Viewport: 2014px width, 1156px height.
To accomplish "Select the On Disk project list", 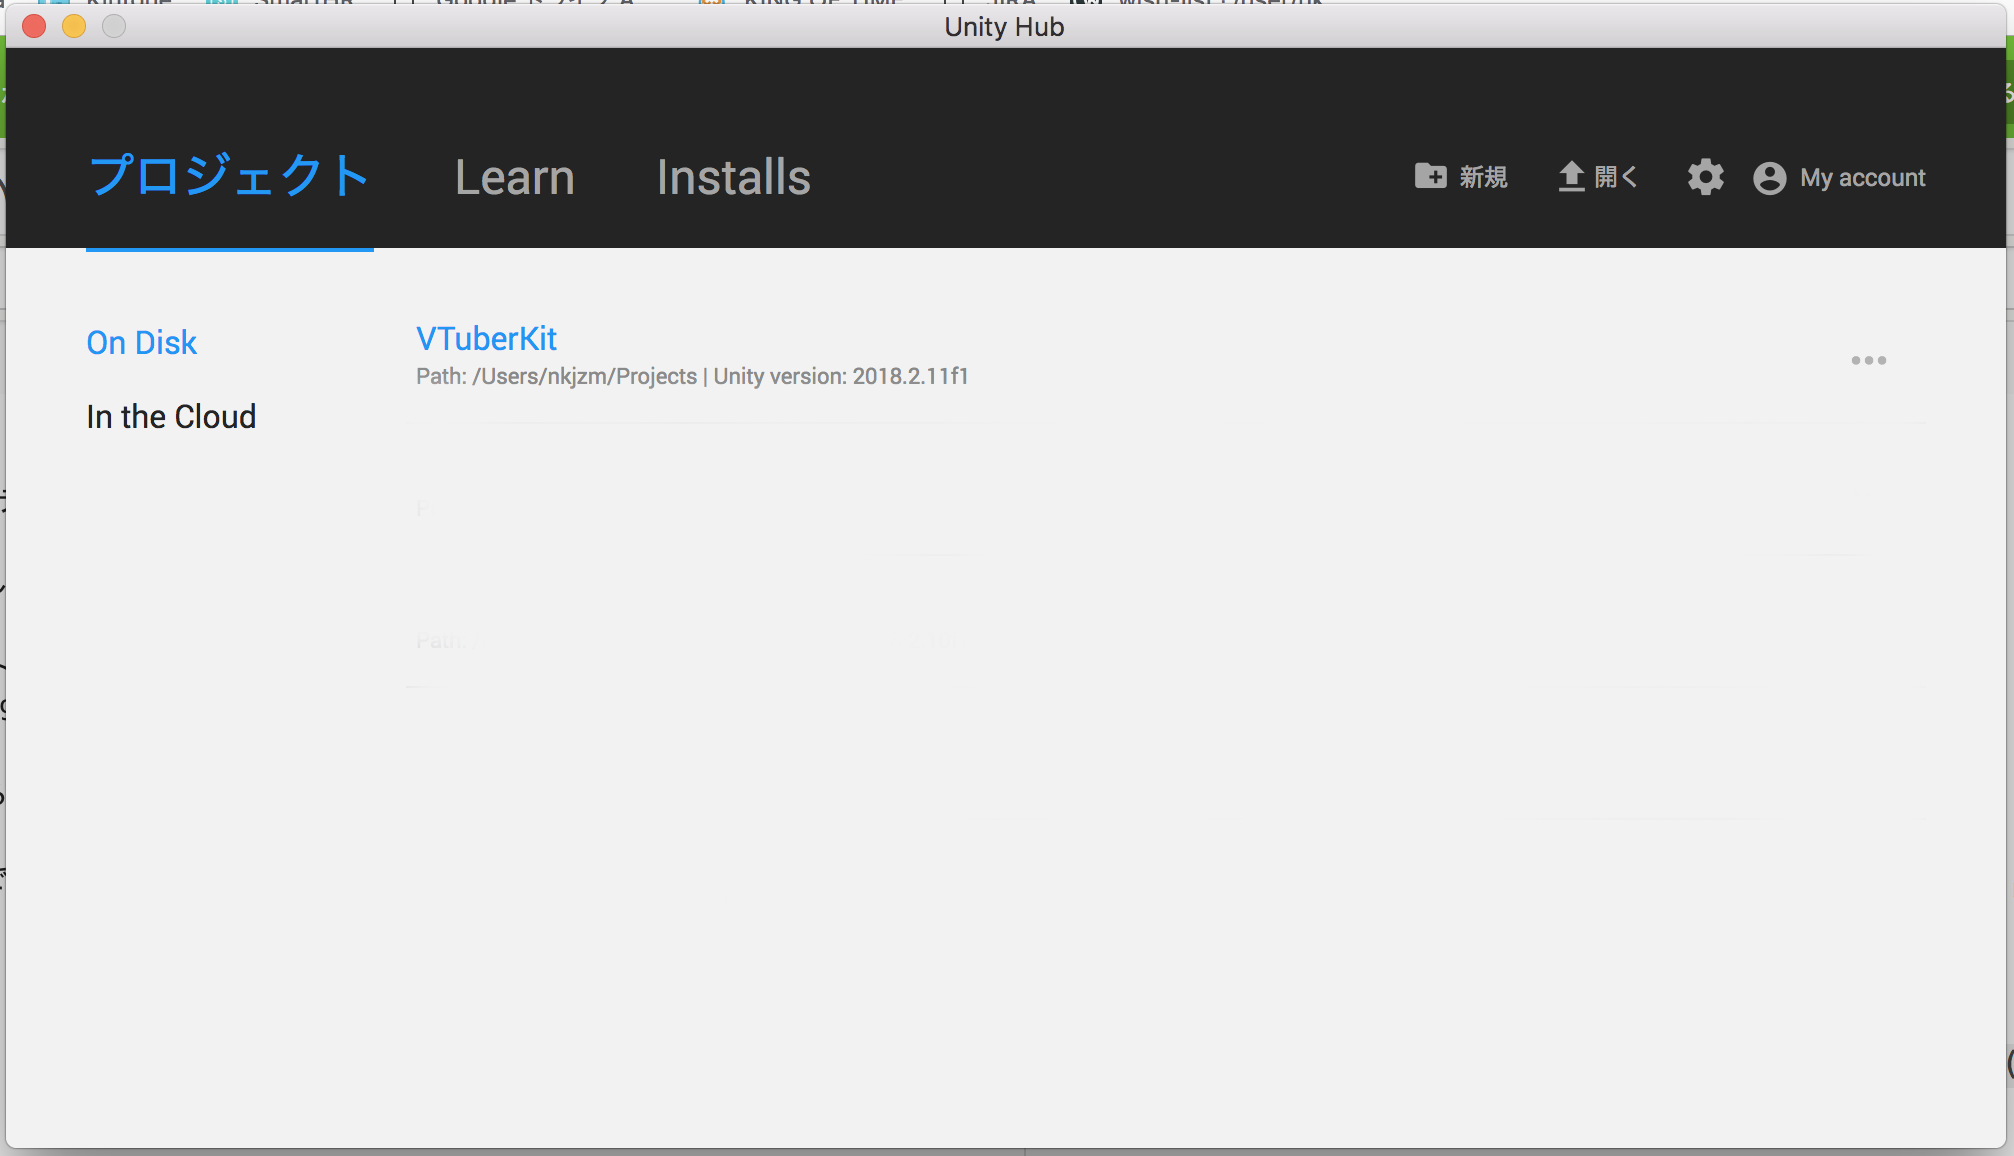I will [142, 343].
